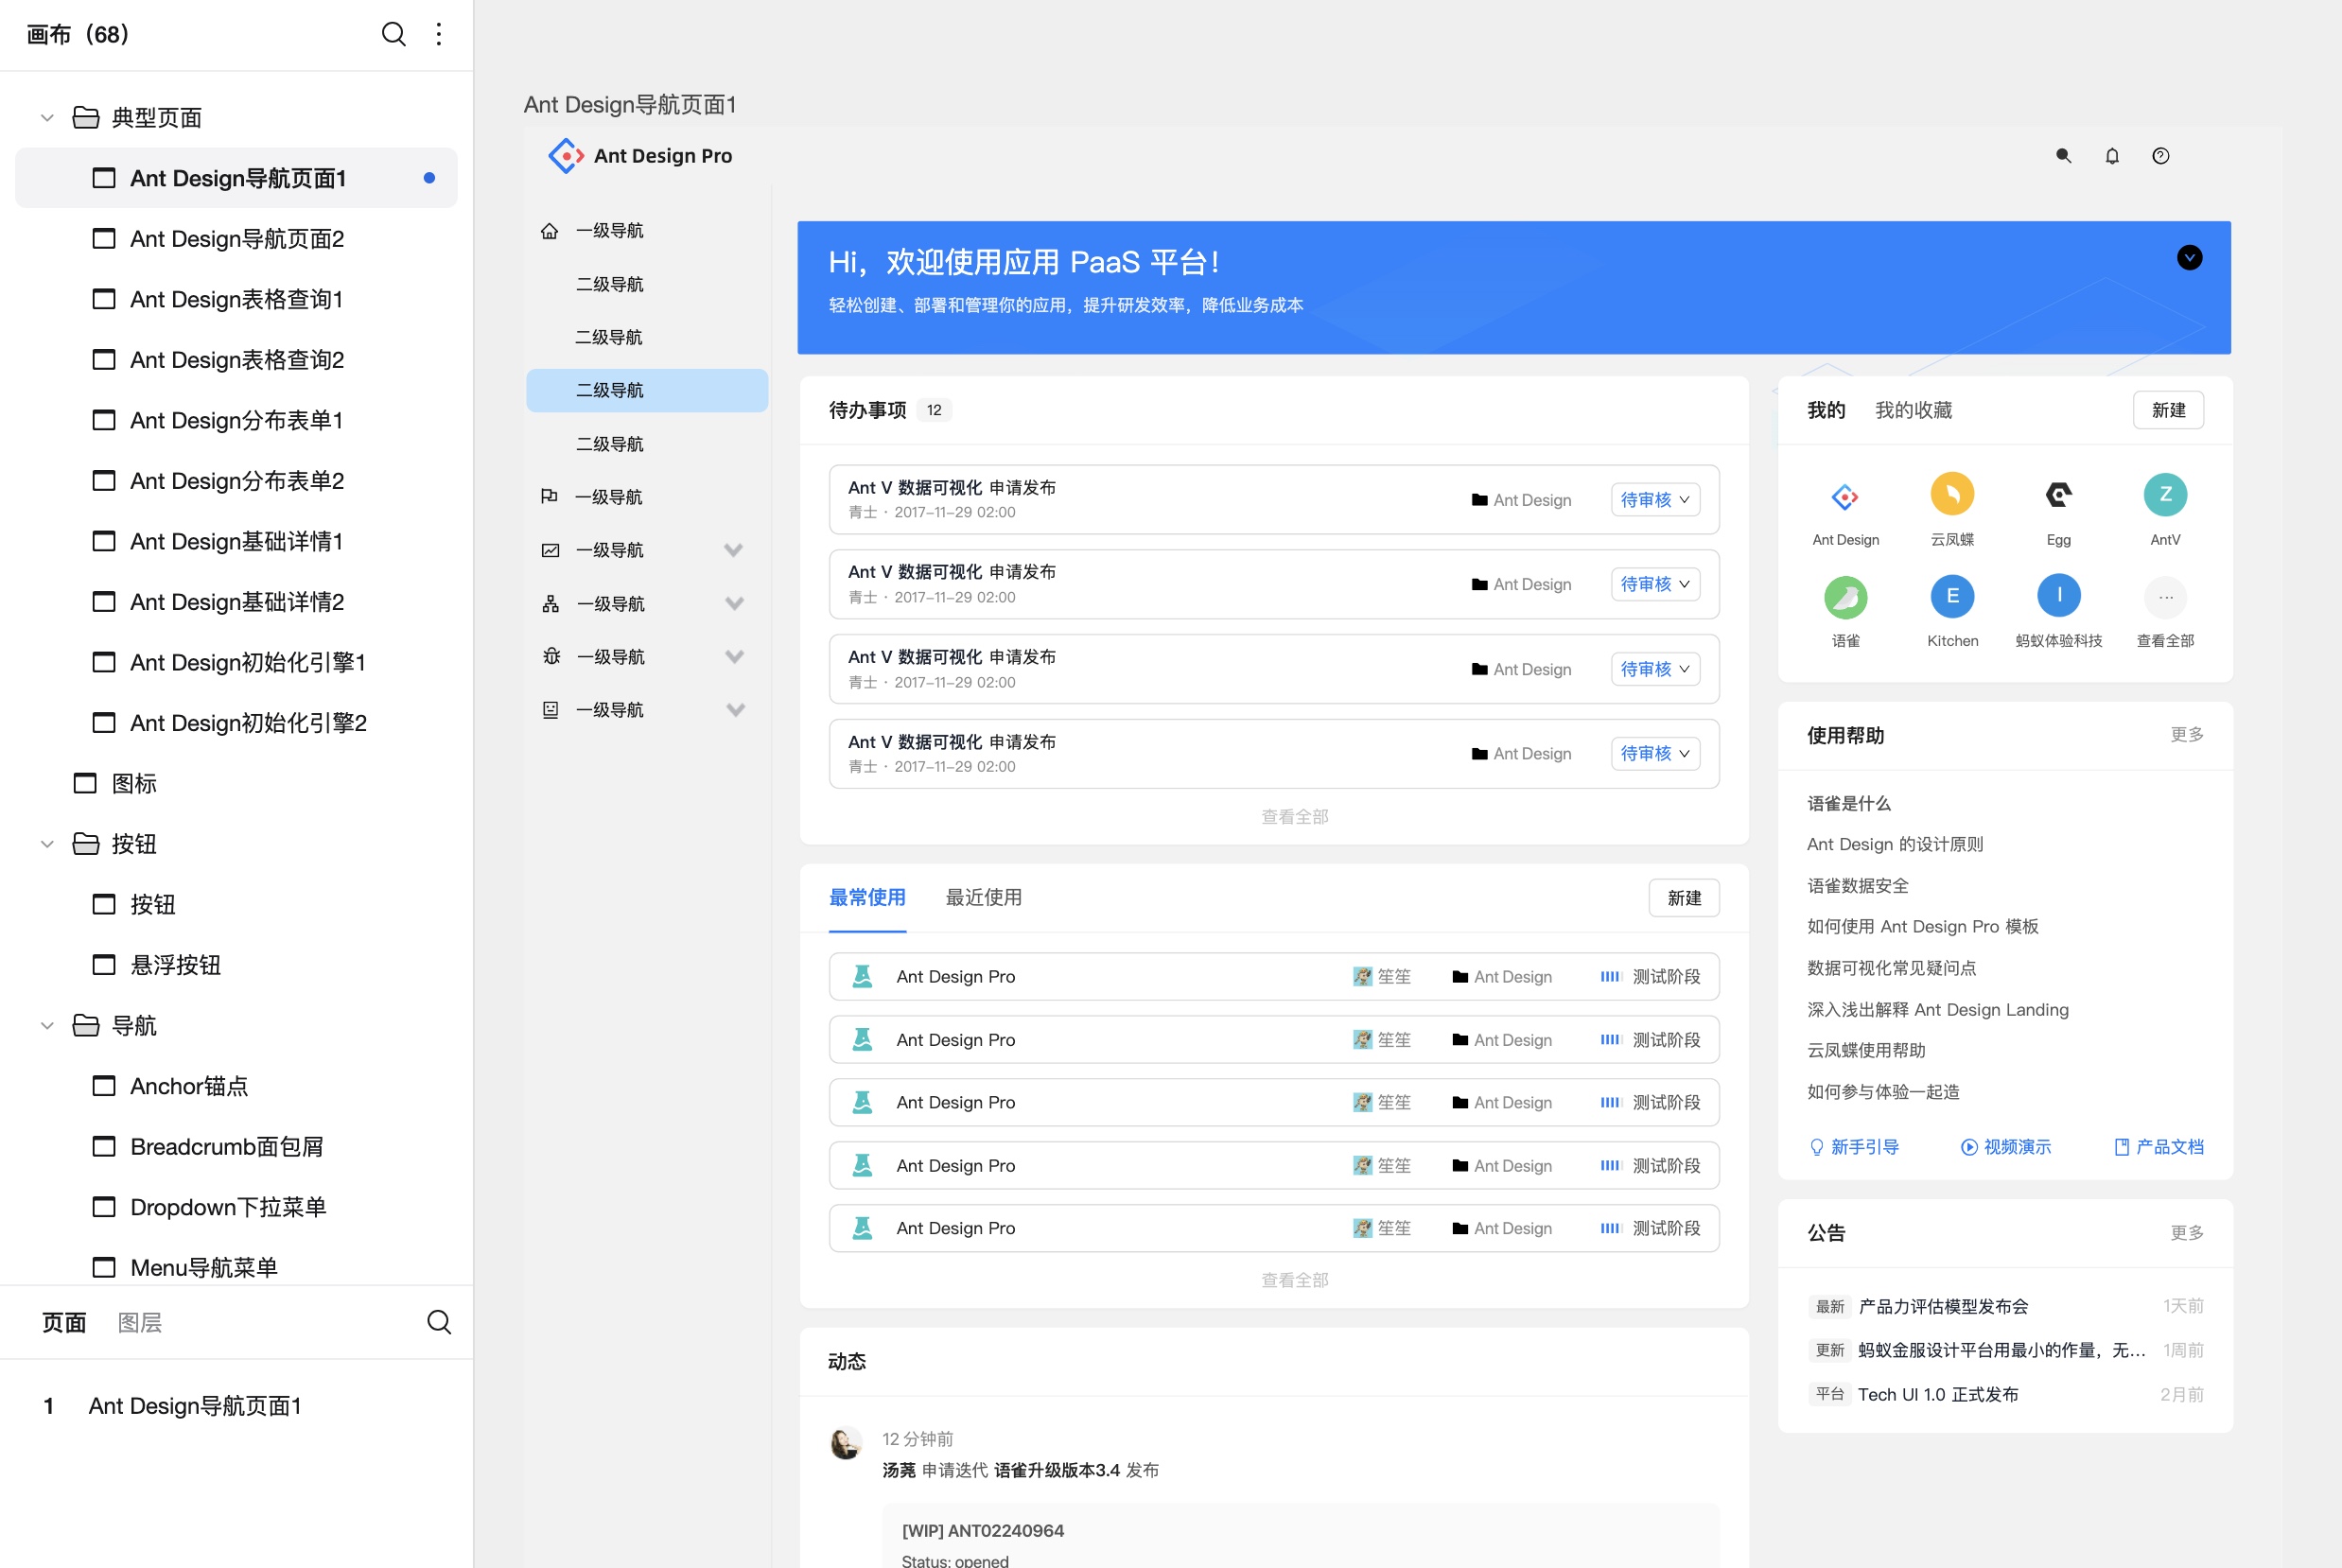This screenshot has width=2342, height=1568.
Task: Collapse the 导航 folder
Action: tap(46, 1025)
